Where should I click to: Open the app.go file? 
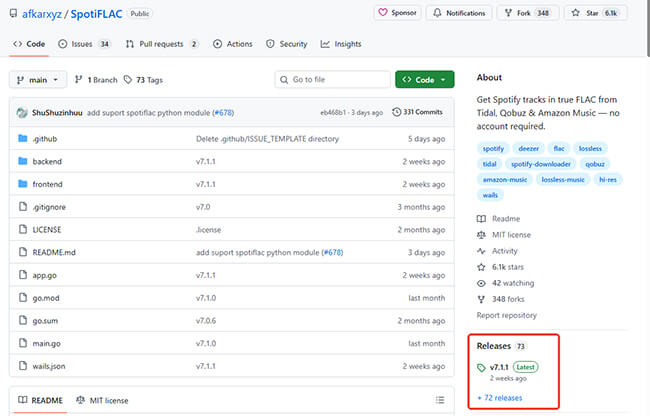point(44,275)
